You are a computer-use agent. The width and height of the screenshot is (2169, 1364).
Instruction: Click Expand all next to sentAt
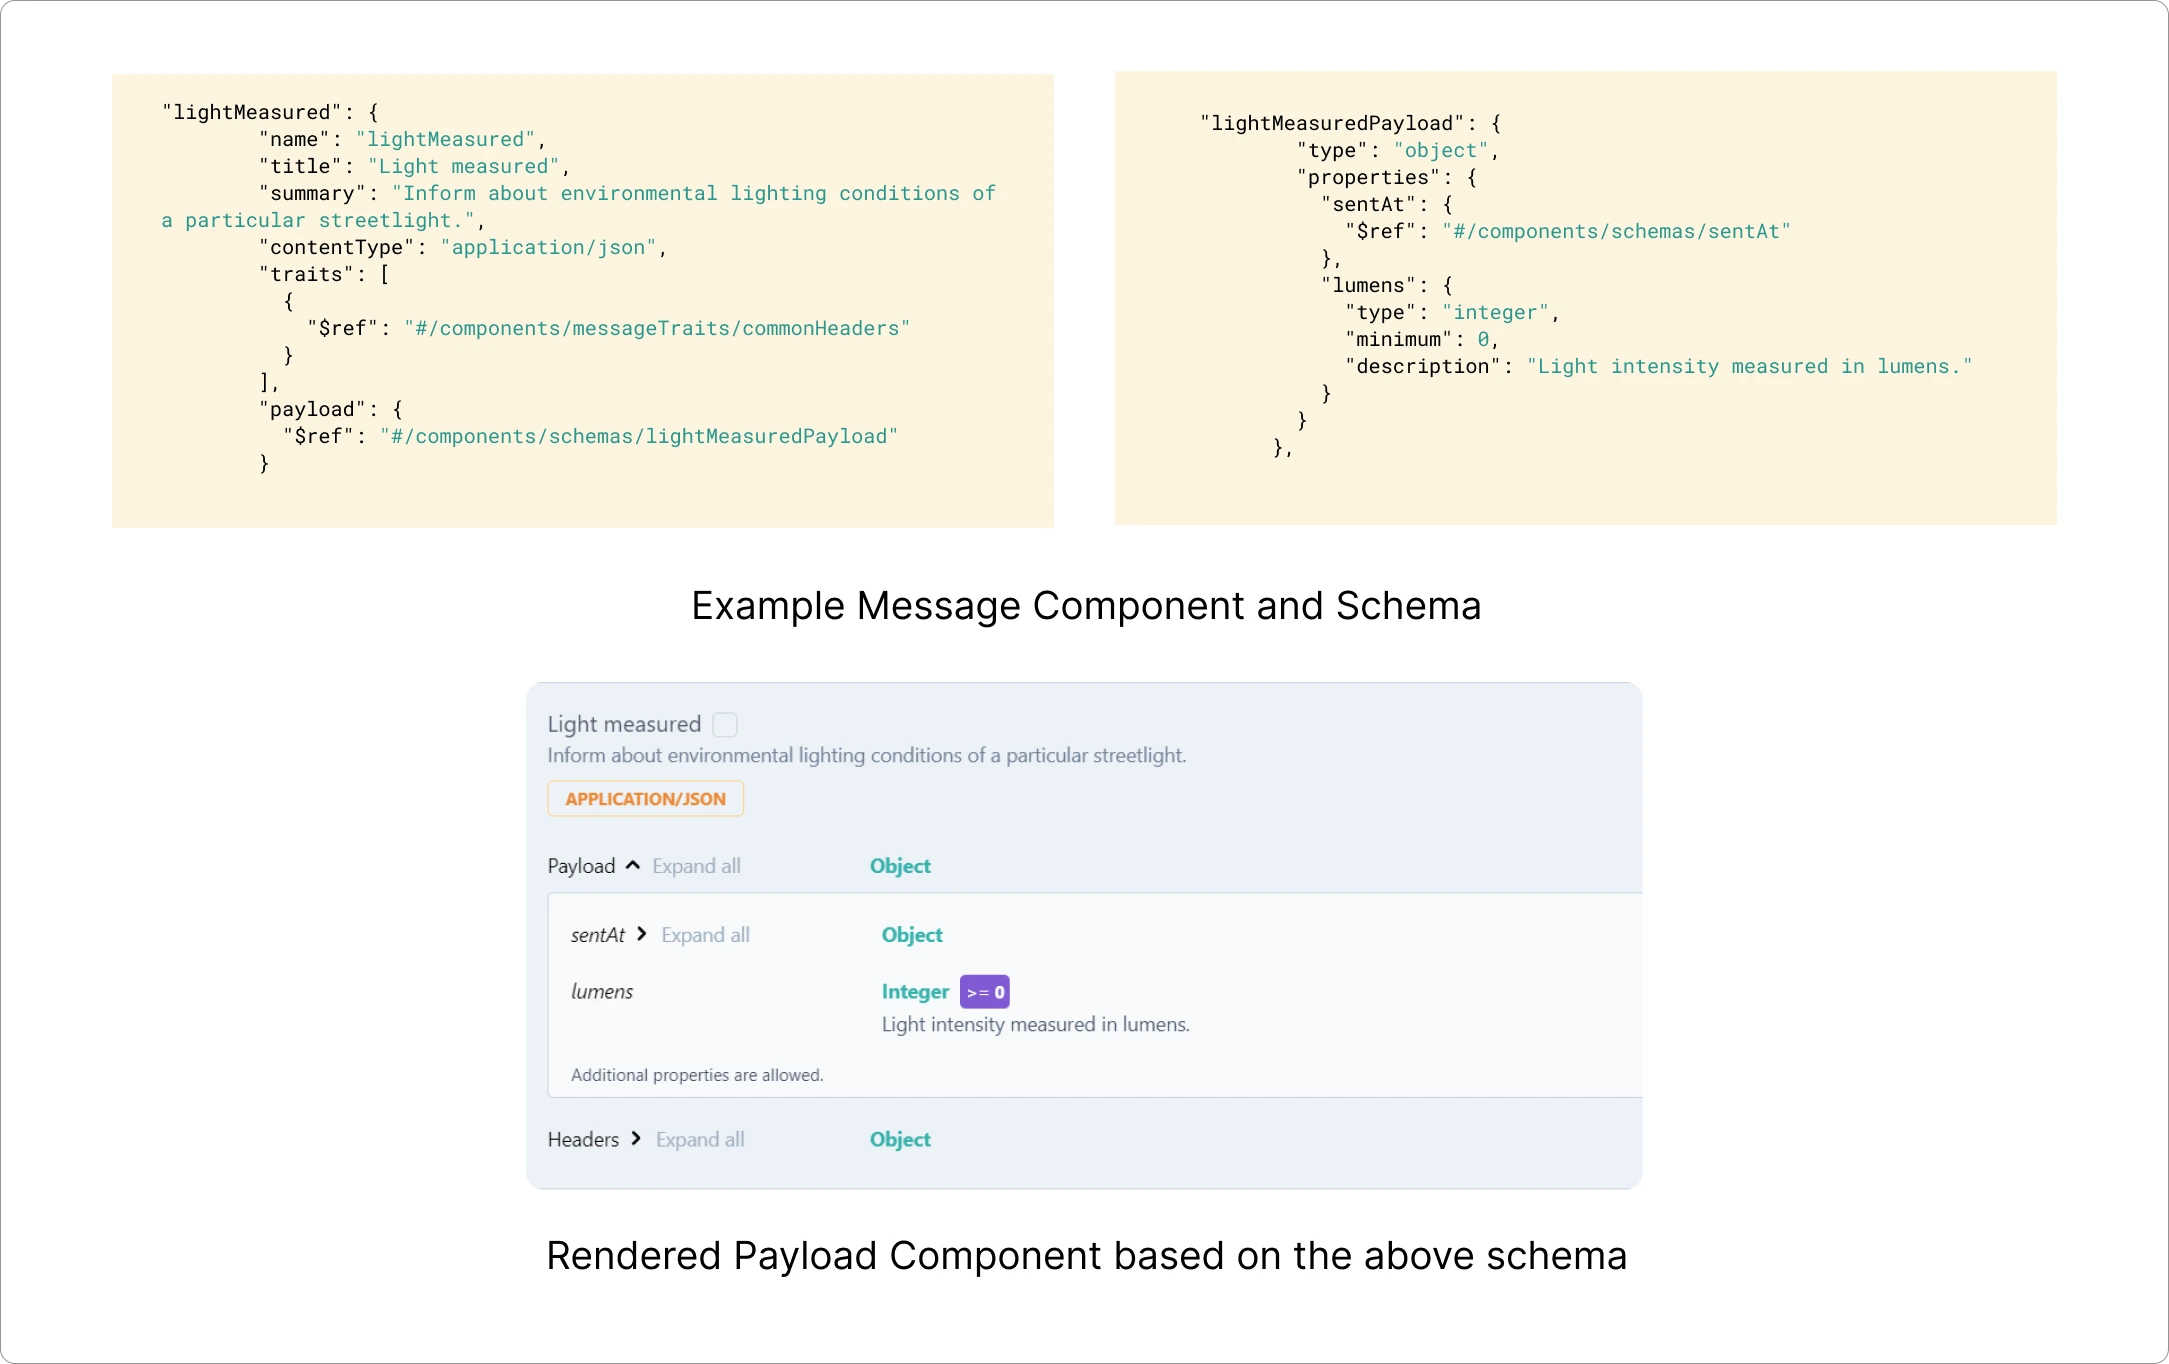[x=705, y=935]
